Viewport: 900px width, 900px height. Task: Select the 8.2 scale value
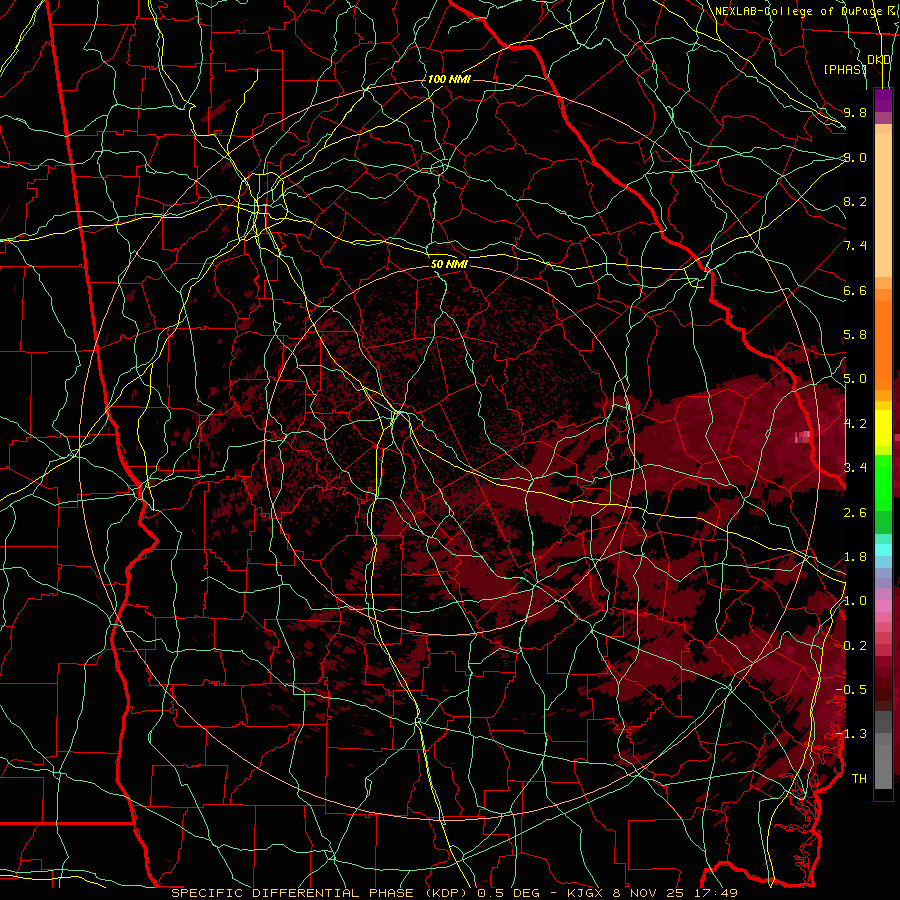click(x=855, y=201)
